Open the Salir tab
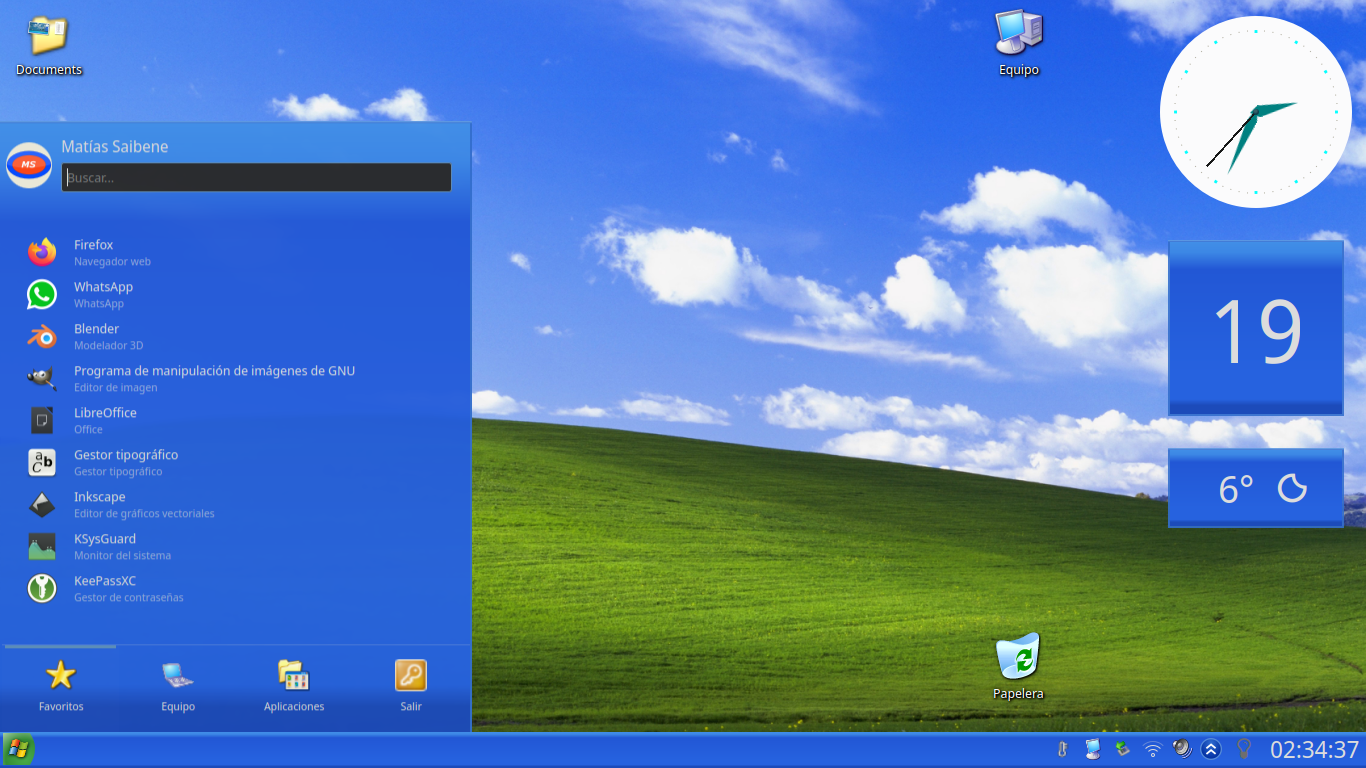The height and width of the screenshot is (768, 1366). click(x=411, y=686)
